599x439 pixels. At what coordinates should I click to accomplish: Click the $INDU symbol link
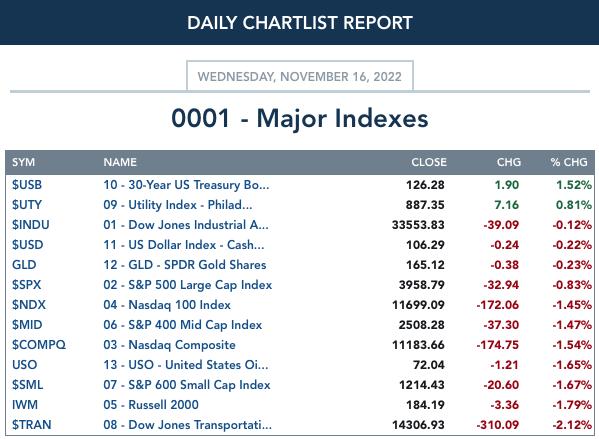31,225
